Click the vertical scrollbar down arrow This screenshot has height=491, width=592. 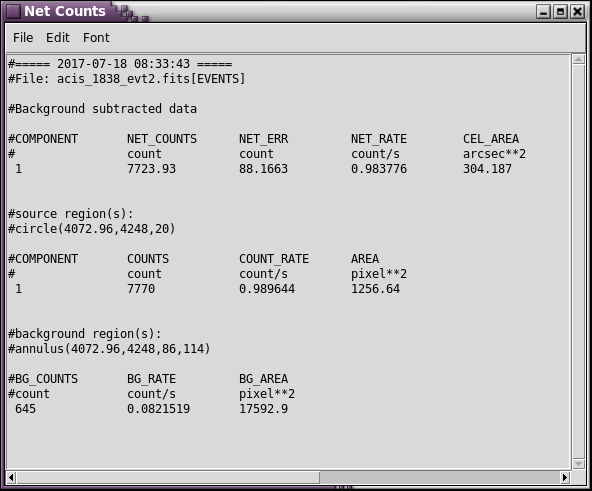pos(578,463)
